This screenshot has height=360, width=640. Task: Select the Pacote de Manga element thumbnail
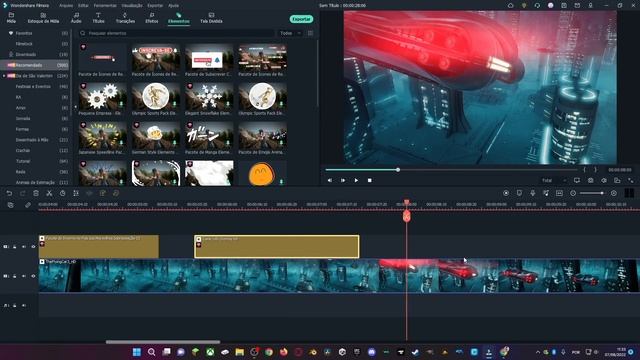click(x=209, y=136)
